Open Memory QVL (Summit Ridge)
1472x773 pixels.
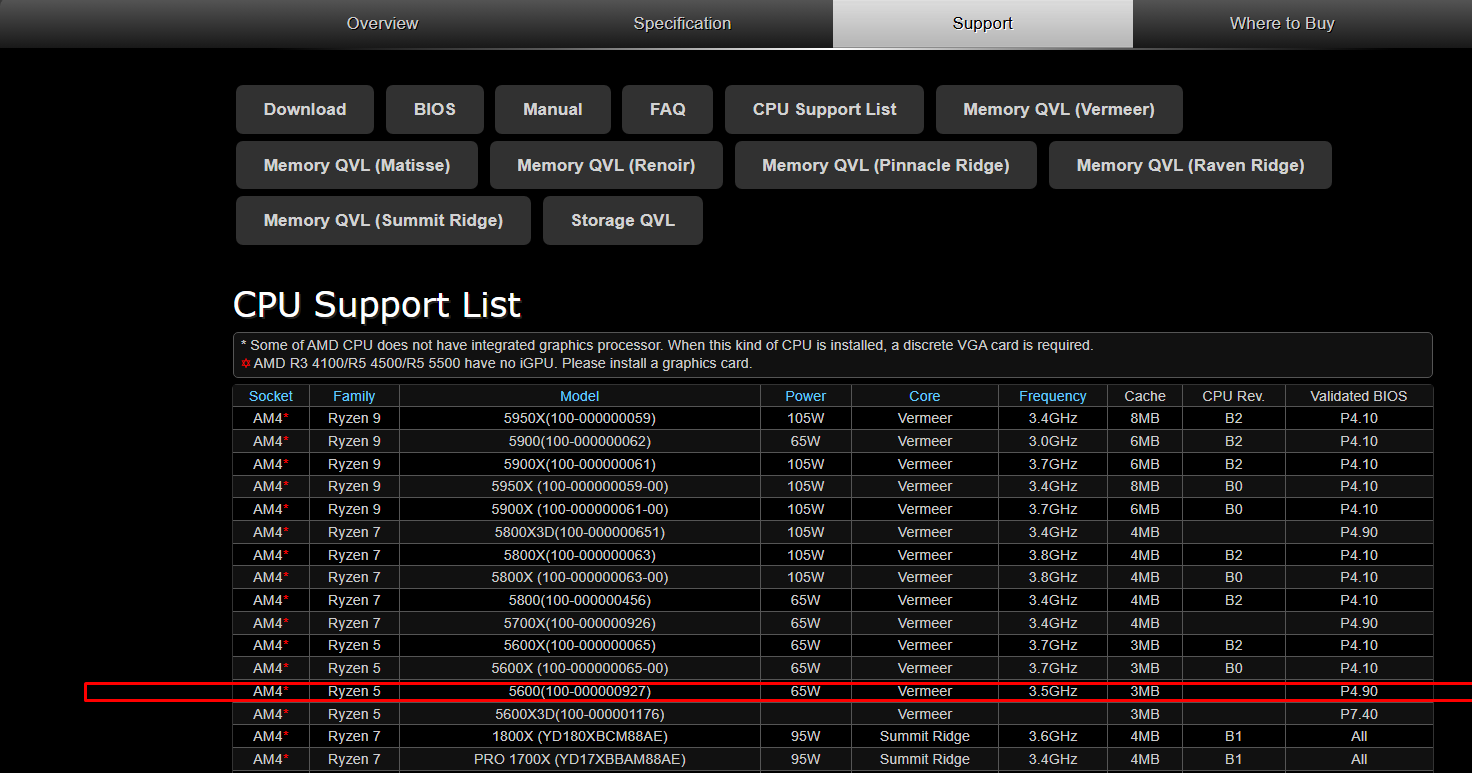click(x=383, y=221)
